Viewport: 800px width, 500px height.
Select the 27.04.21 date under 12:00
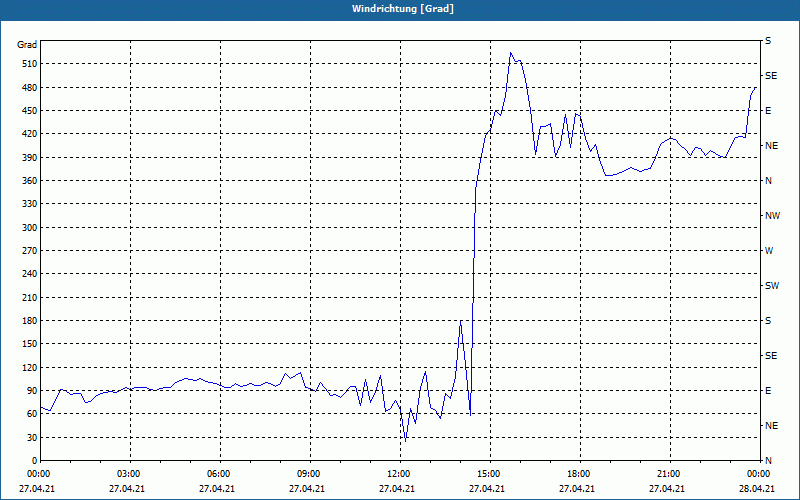point(396,489)
